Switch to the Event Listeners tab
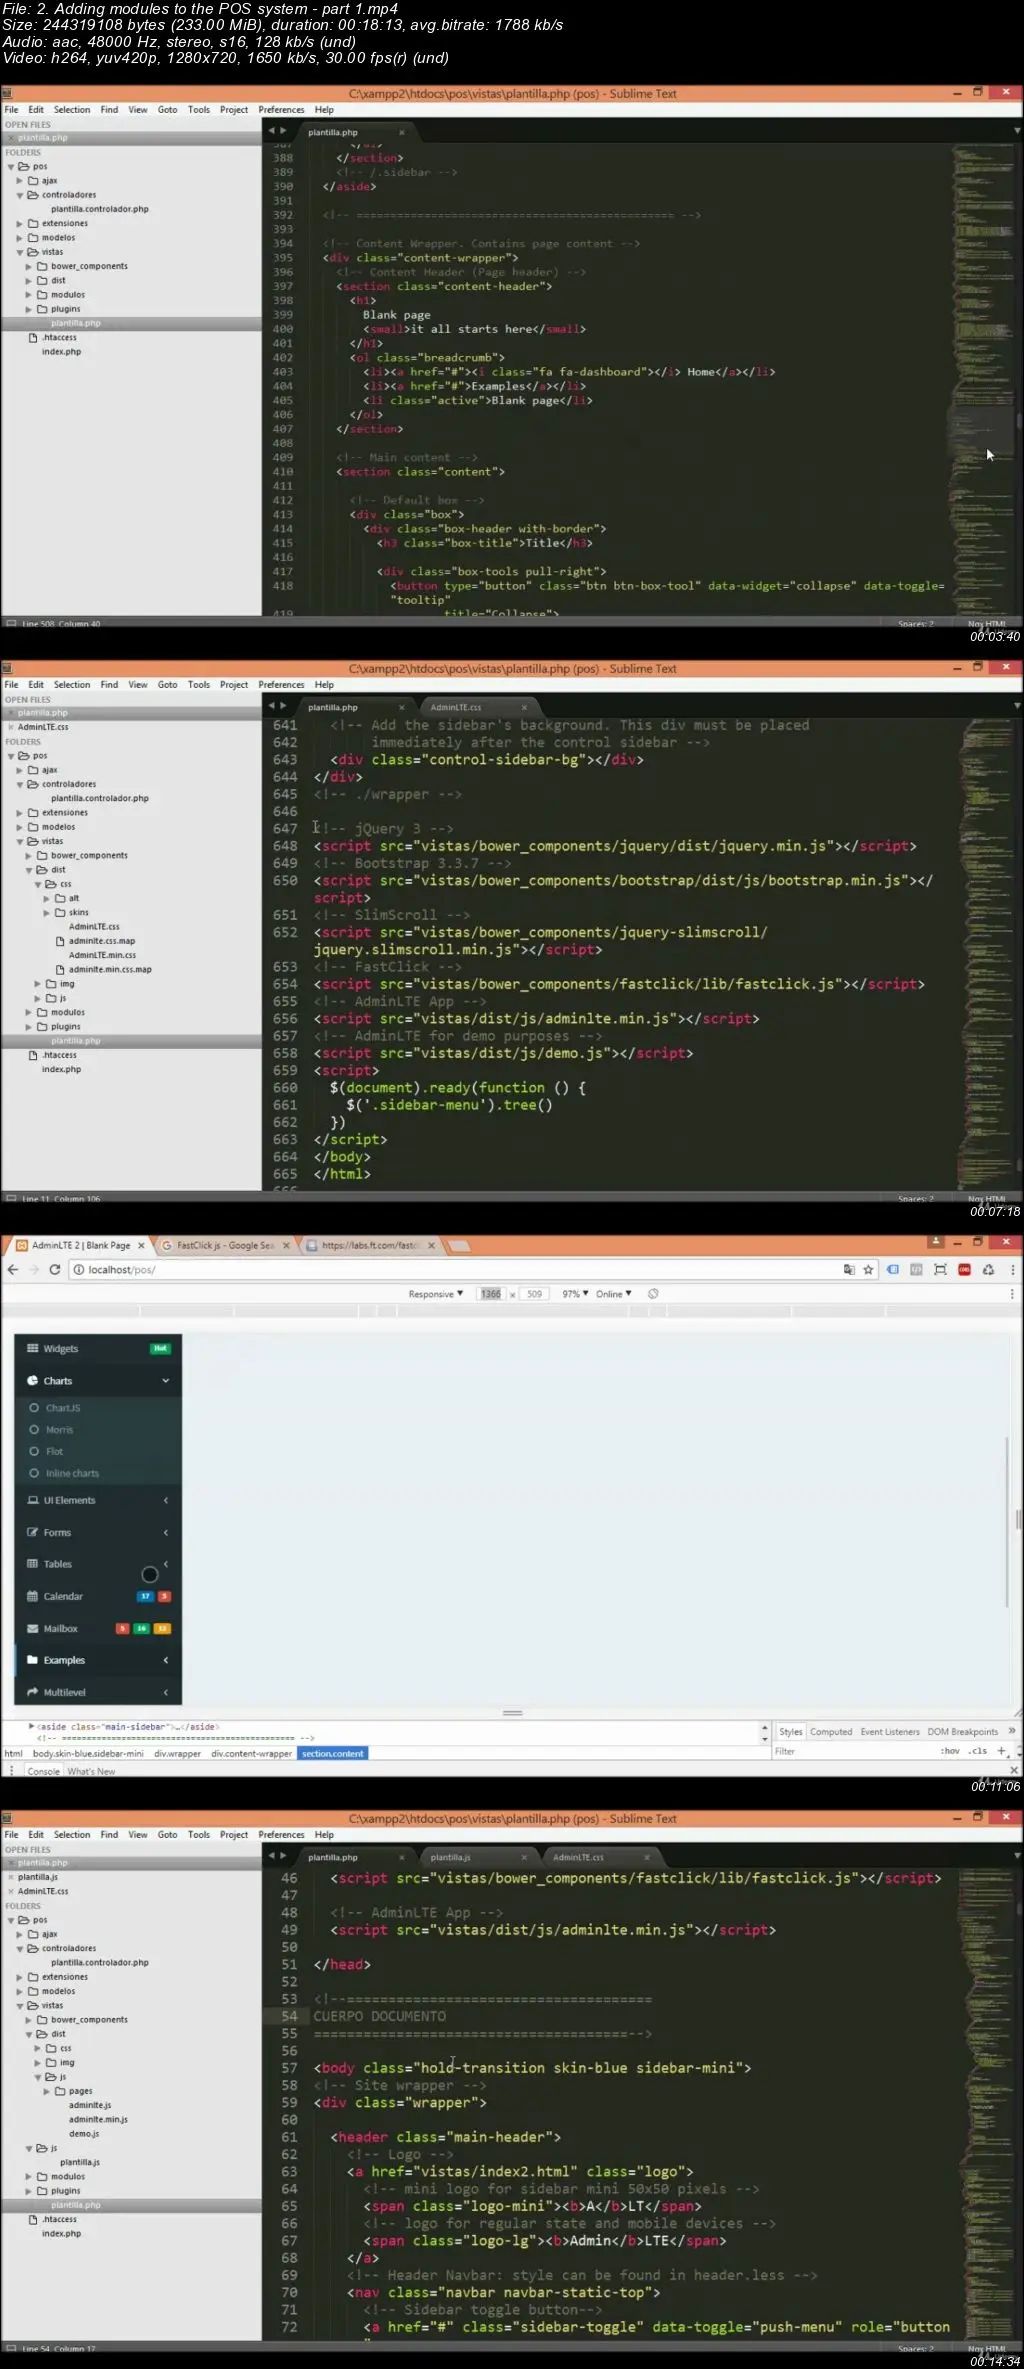This screenshot has width=1024, height=2369. pos(889,1732)
